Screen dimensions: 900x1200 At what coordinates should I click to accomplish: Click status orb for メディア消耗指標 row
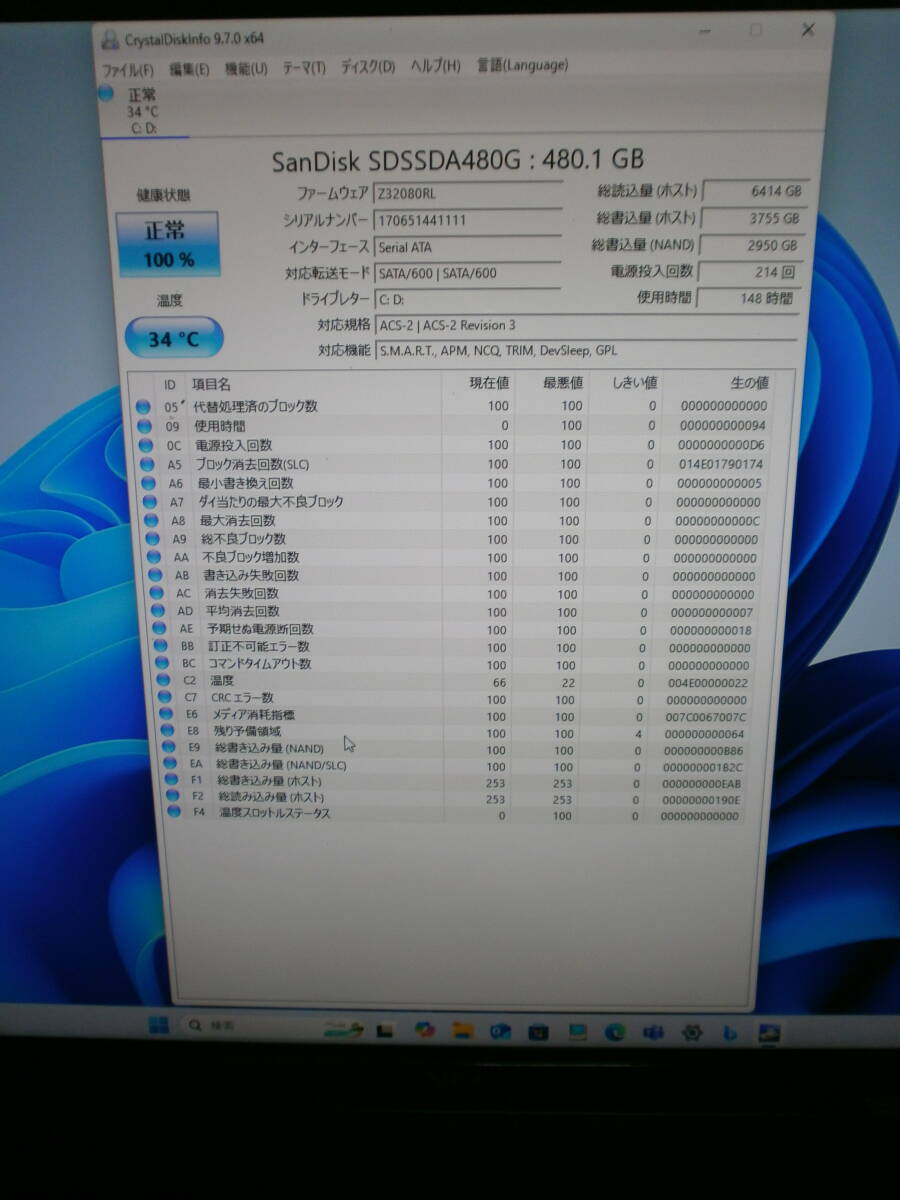165,714
